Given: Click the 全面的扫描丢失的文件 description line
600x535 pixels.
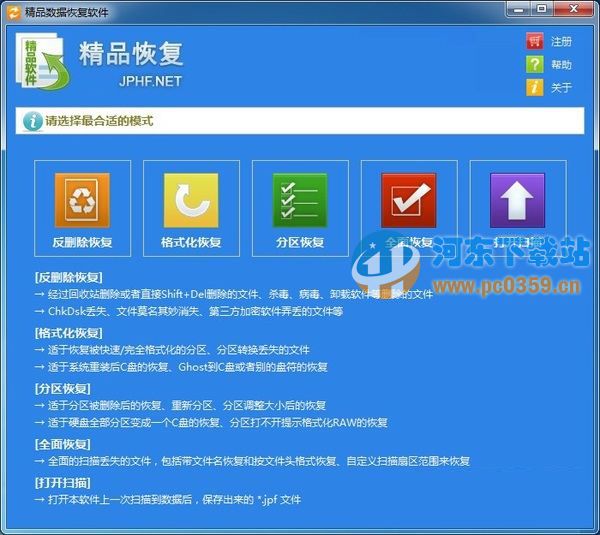Looking at the screenshot, I should 252,461.
